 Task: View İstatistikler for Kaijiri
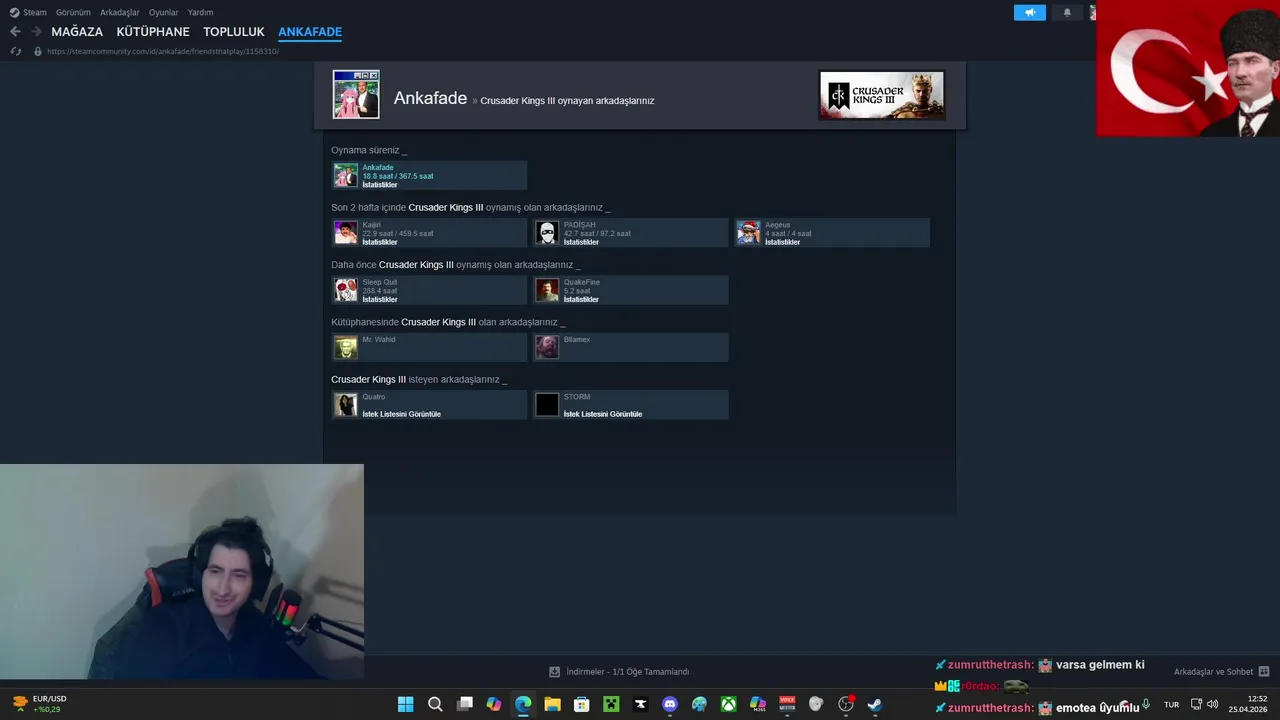pyautogui.click(x=380, y=242)
